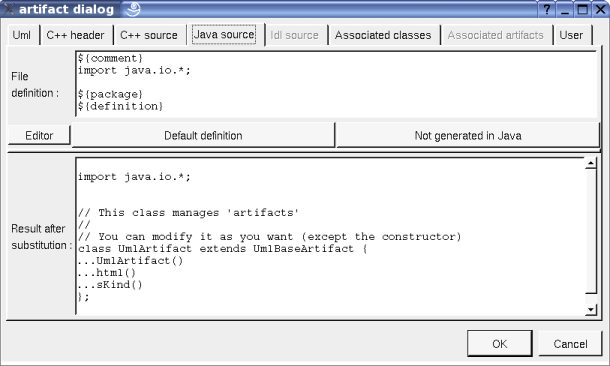Viewport: 610px width, 366px height.
Task: Click the X11 icon in title bar
Action: click(9, 9)
